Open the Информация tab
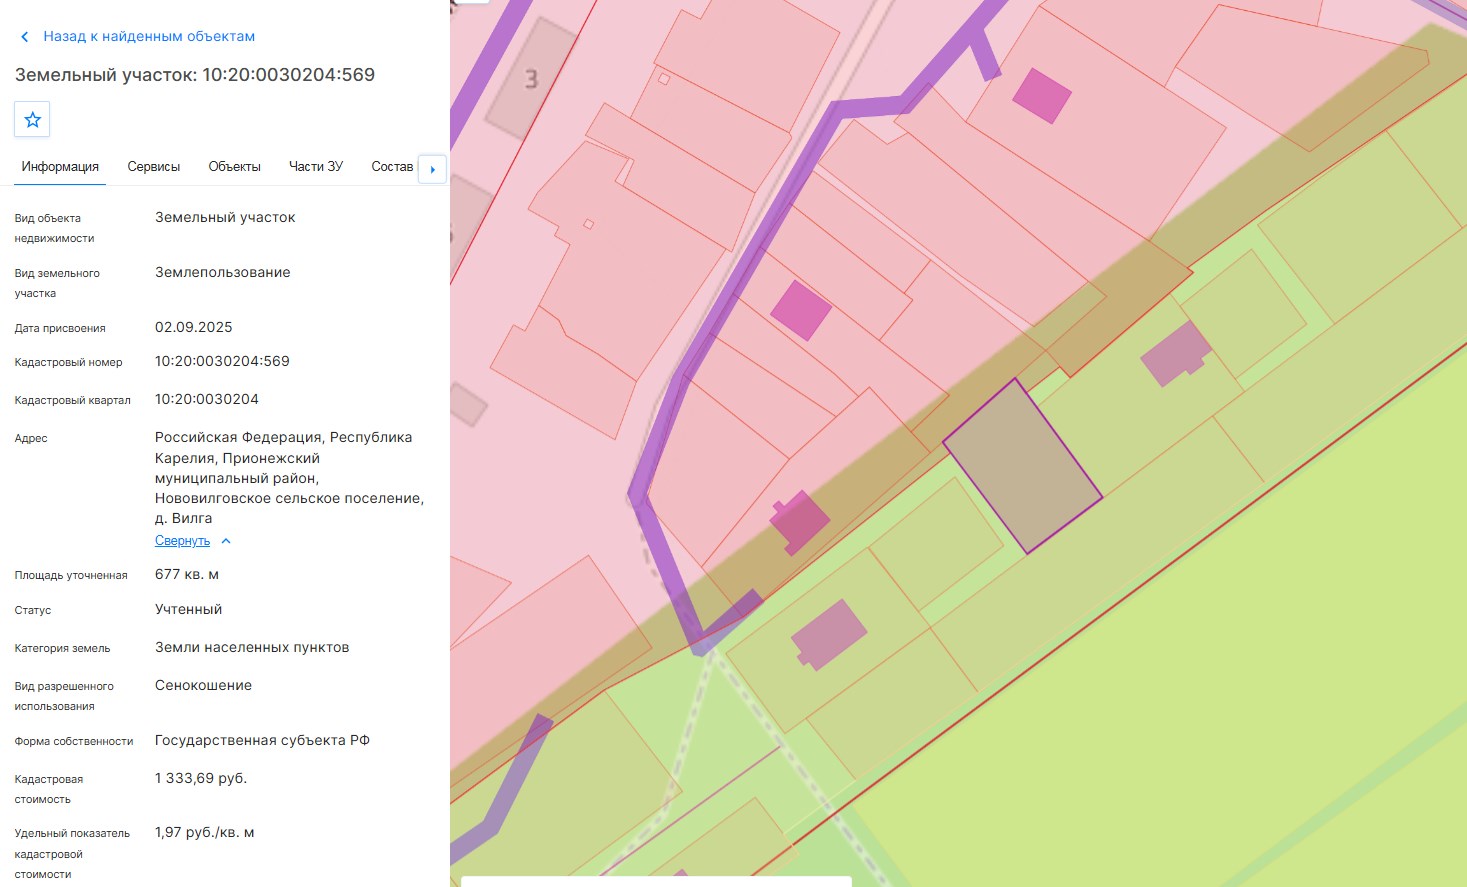1467x887 pixels. click(x=60, y=167)
